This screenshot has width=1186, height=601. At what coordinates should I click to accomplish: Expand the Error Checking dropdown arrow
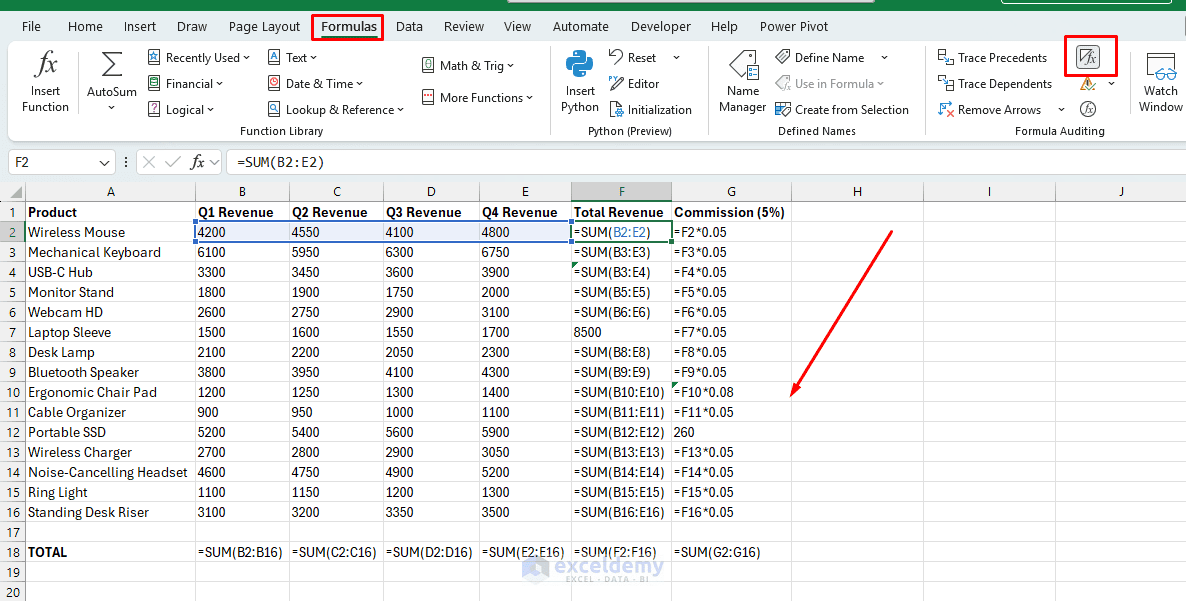coord(1111,84)
